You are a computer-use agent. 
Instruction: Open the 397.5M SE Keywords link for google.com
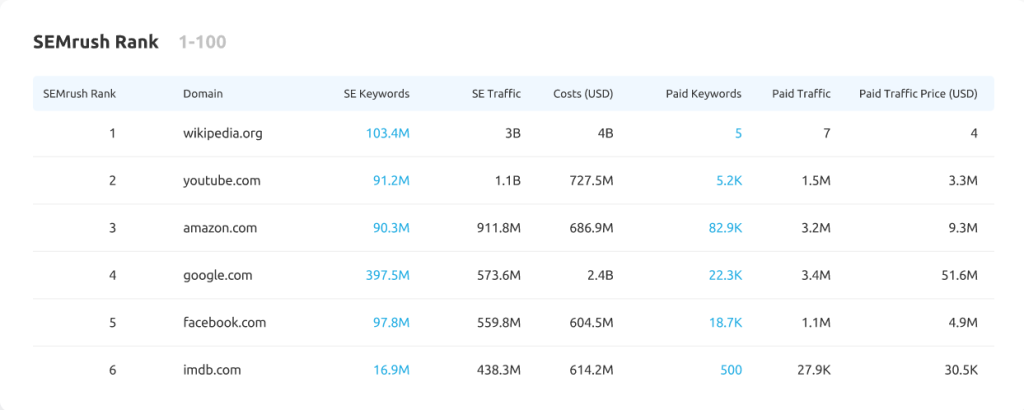[388, 276]
